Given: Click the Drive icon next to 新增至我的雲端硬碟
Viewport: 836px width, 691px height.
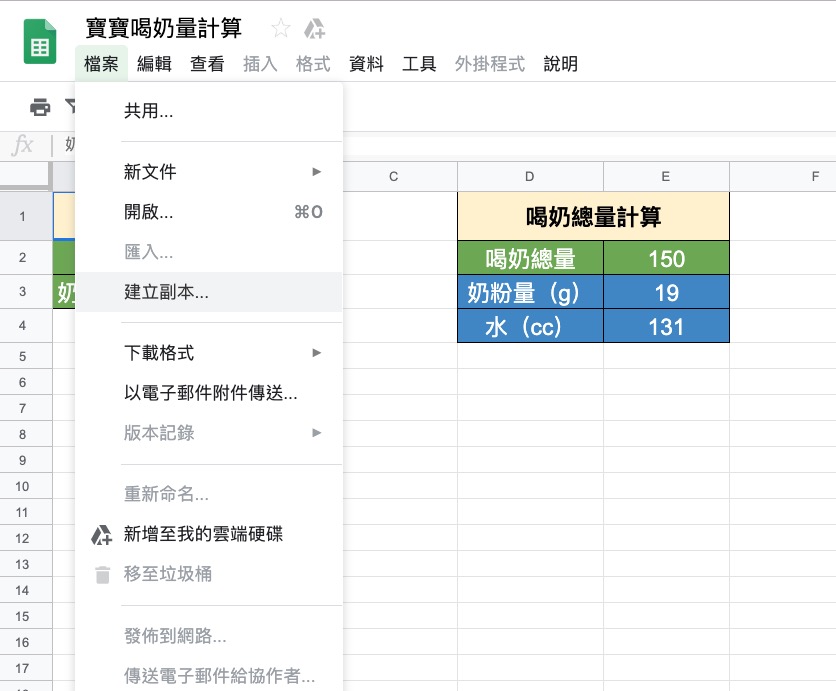Looking at the screenshot, I should pos(101,535).
